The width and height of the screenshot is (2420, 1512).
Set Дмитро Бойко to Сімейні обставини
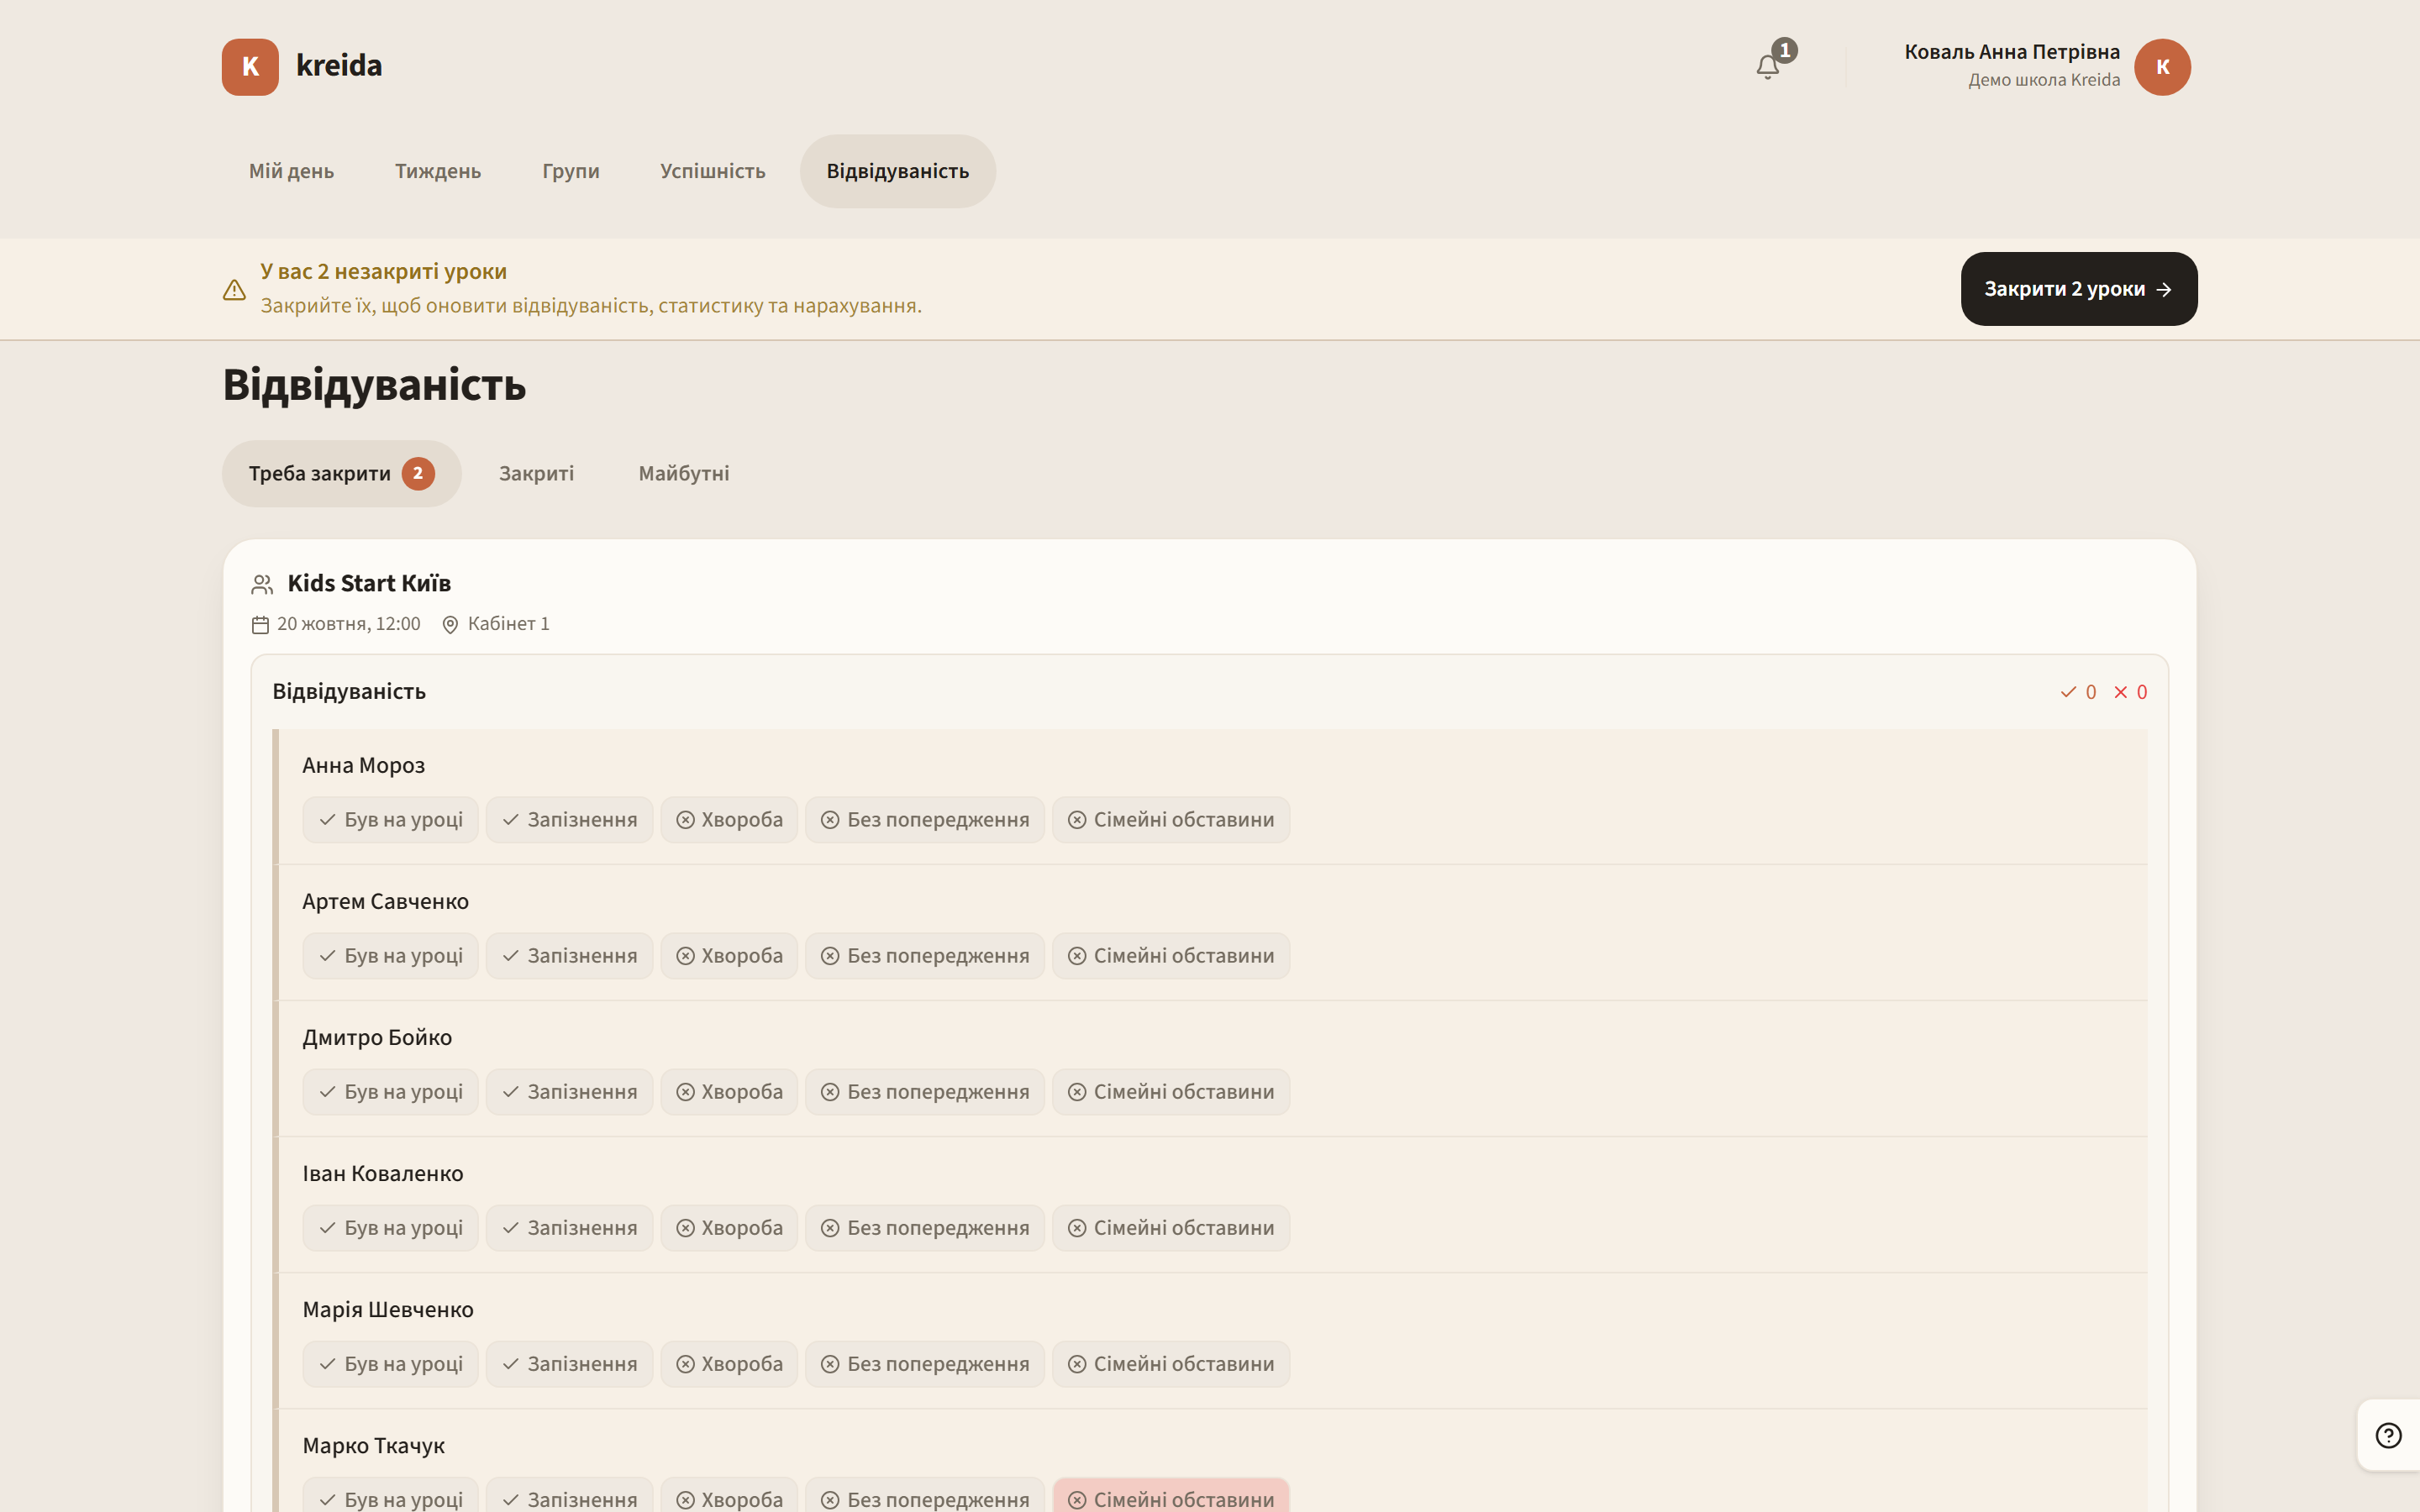[1171, 1092]
